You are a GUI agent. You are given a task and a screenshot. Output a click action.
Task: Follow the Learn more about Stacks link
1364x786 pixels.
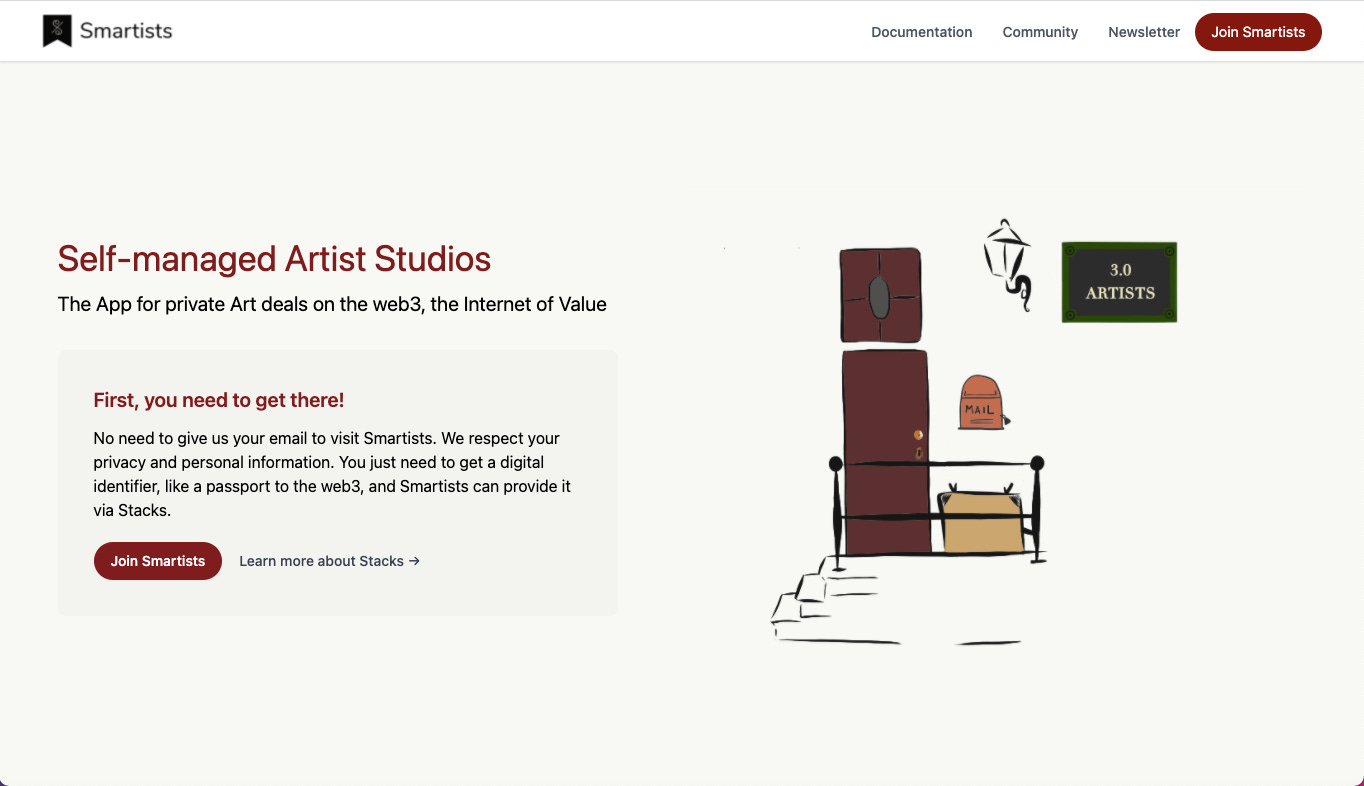tap(329, 561)
